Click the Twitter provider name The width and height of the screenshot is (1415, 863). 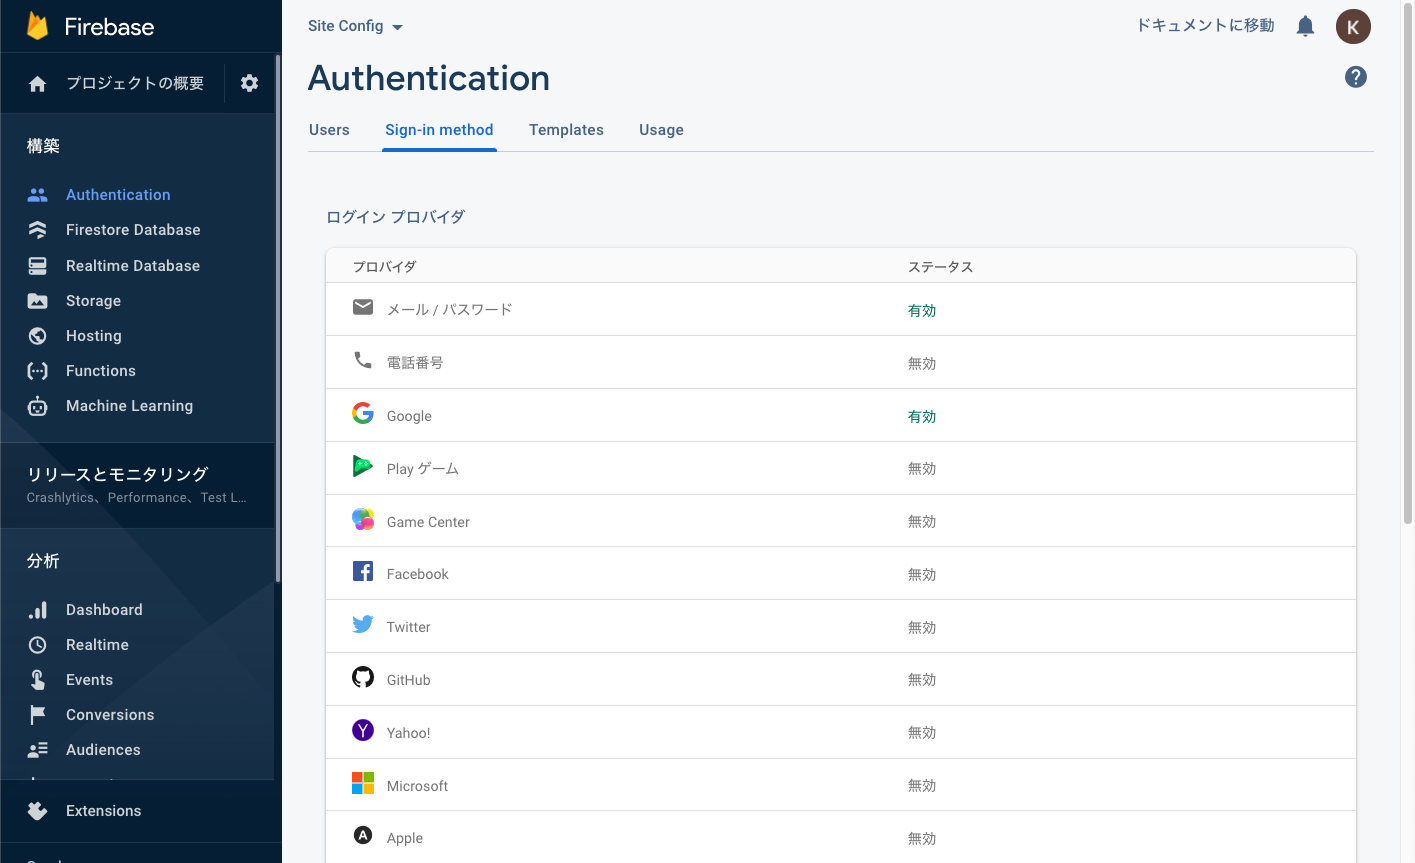[x=408, y=628]
